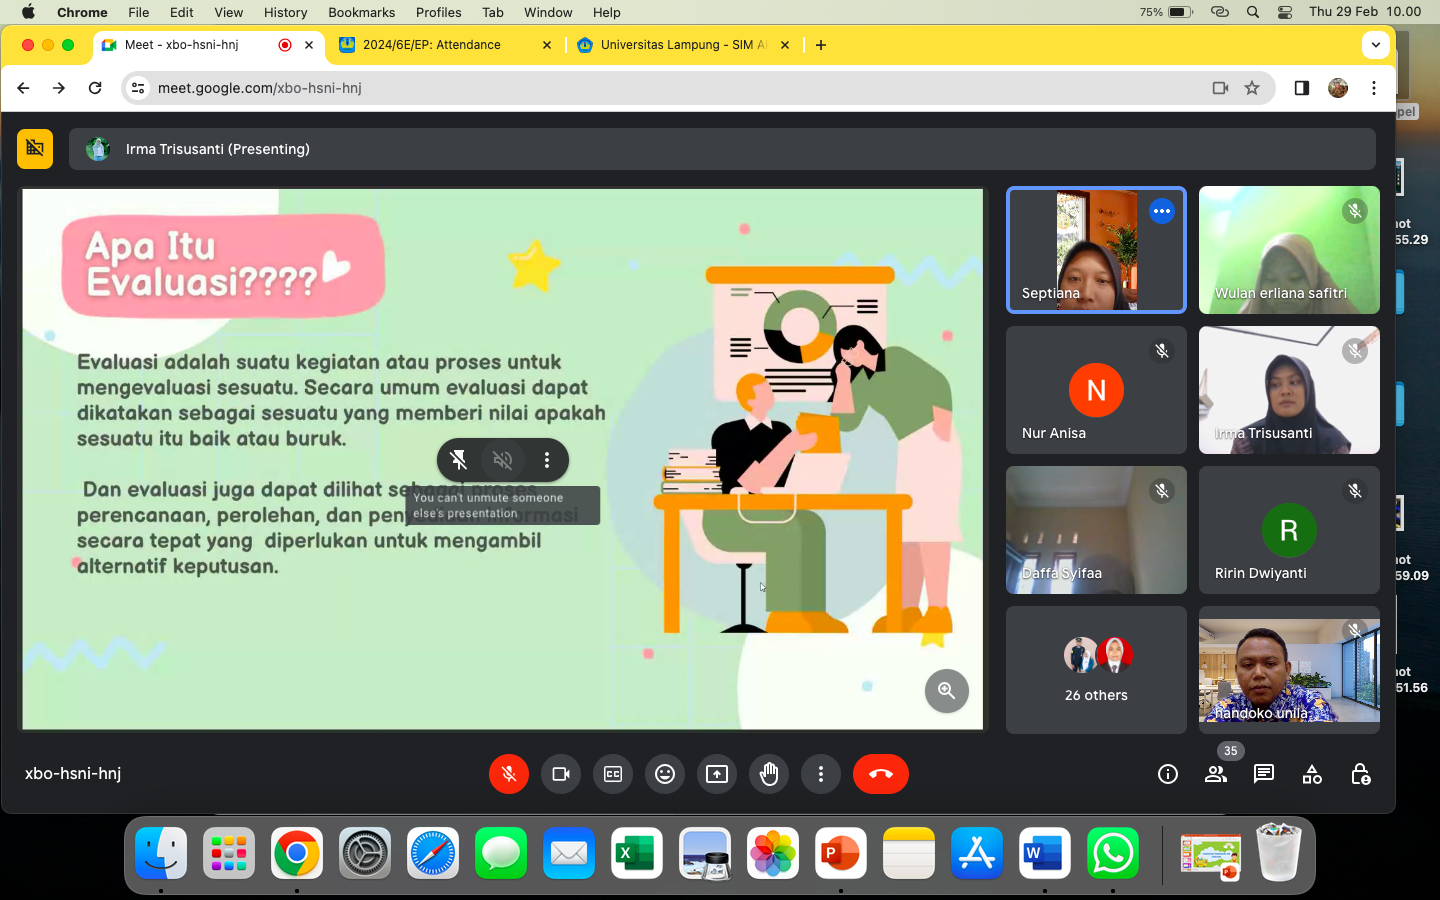
Task: Click the Present now screen share icon
Action: coord(717,774)
